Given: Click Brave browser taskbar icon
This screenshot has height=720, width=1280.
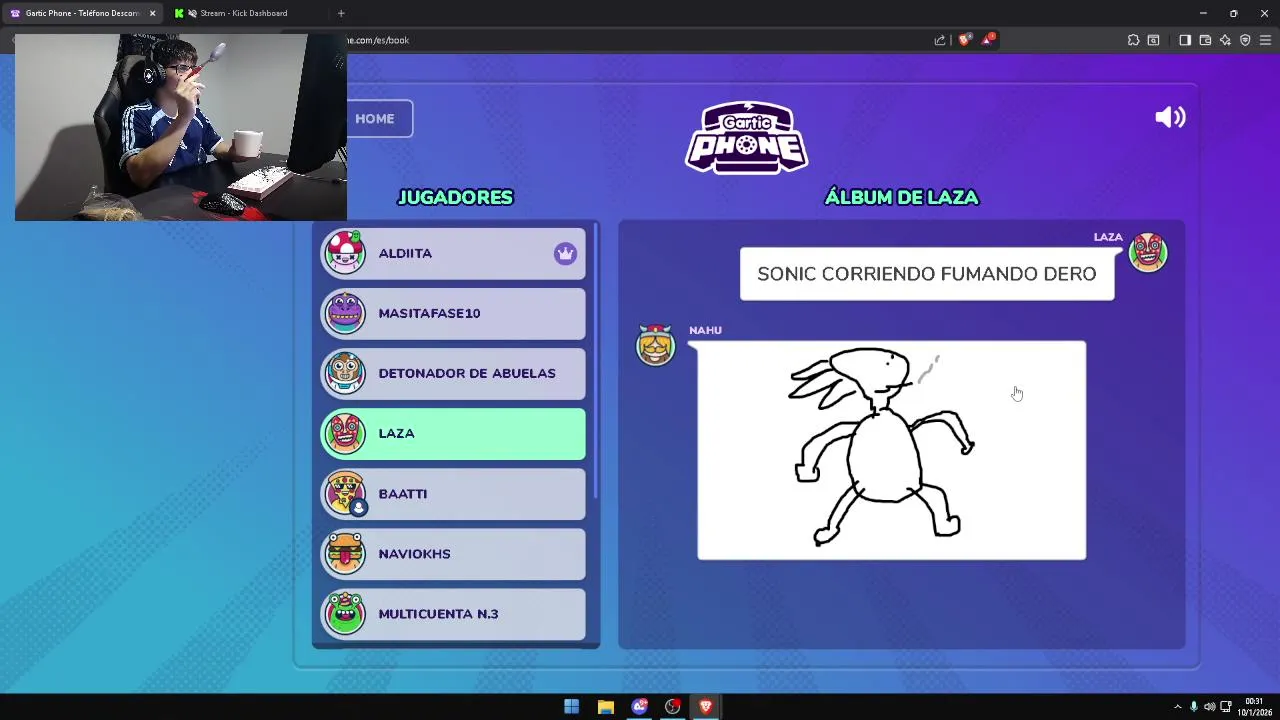Looking at the screenshot, I should tap(706, 707).
